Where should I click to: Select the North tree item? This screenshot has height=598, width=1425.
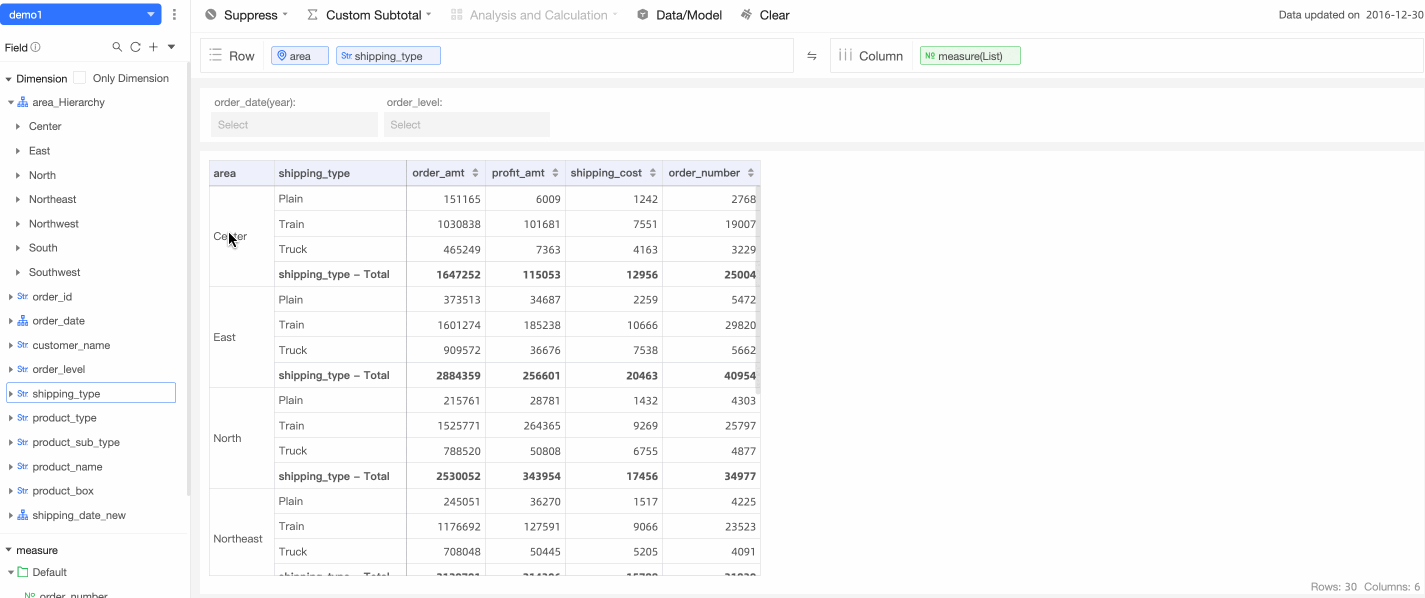click(42, 175)
